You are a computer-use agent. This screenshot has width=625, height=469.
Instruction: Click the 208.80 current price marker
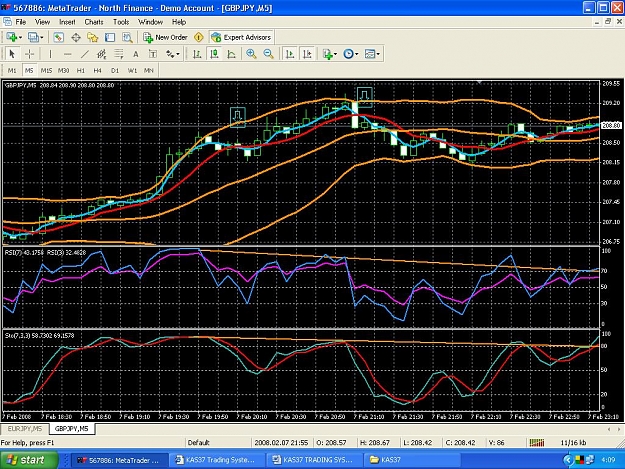pos(611,126)
